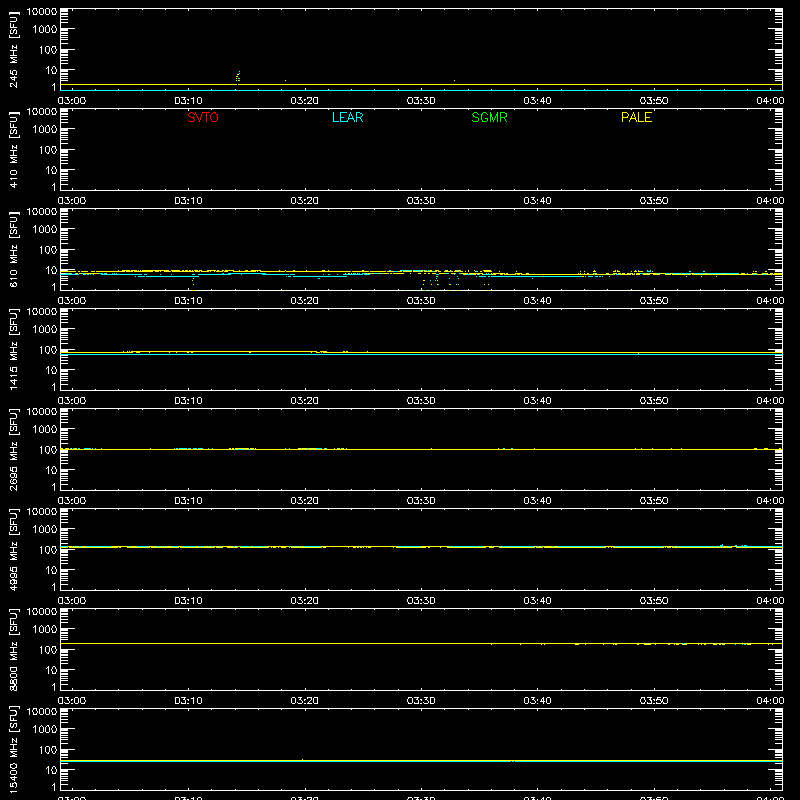Select the 8800 MHz [SFU] axis label
Image resolution: width=800 pixels, height=800 pixels.
(13, 649)
